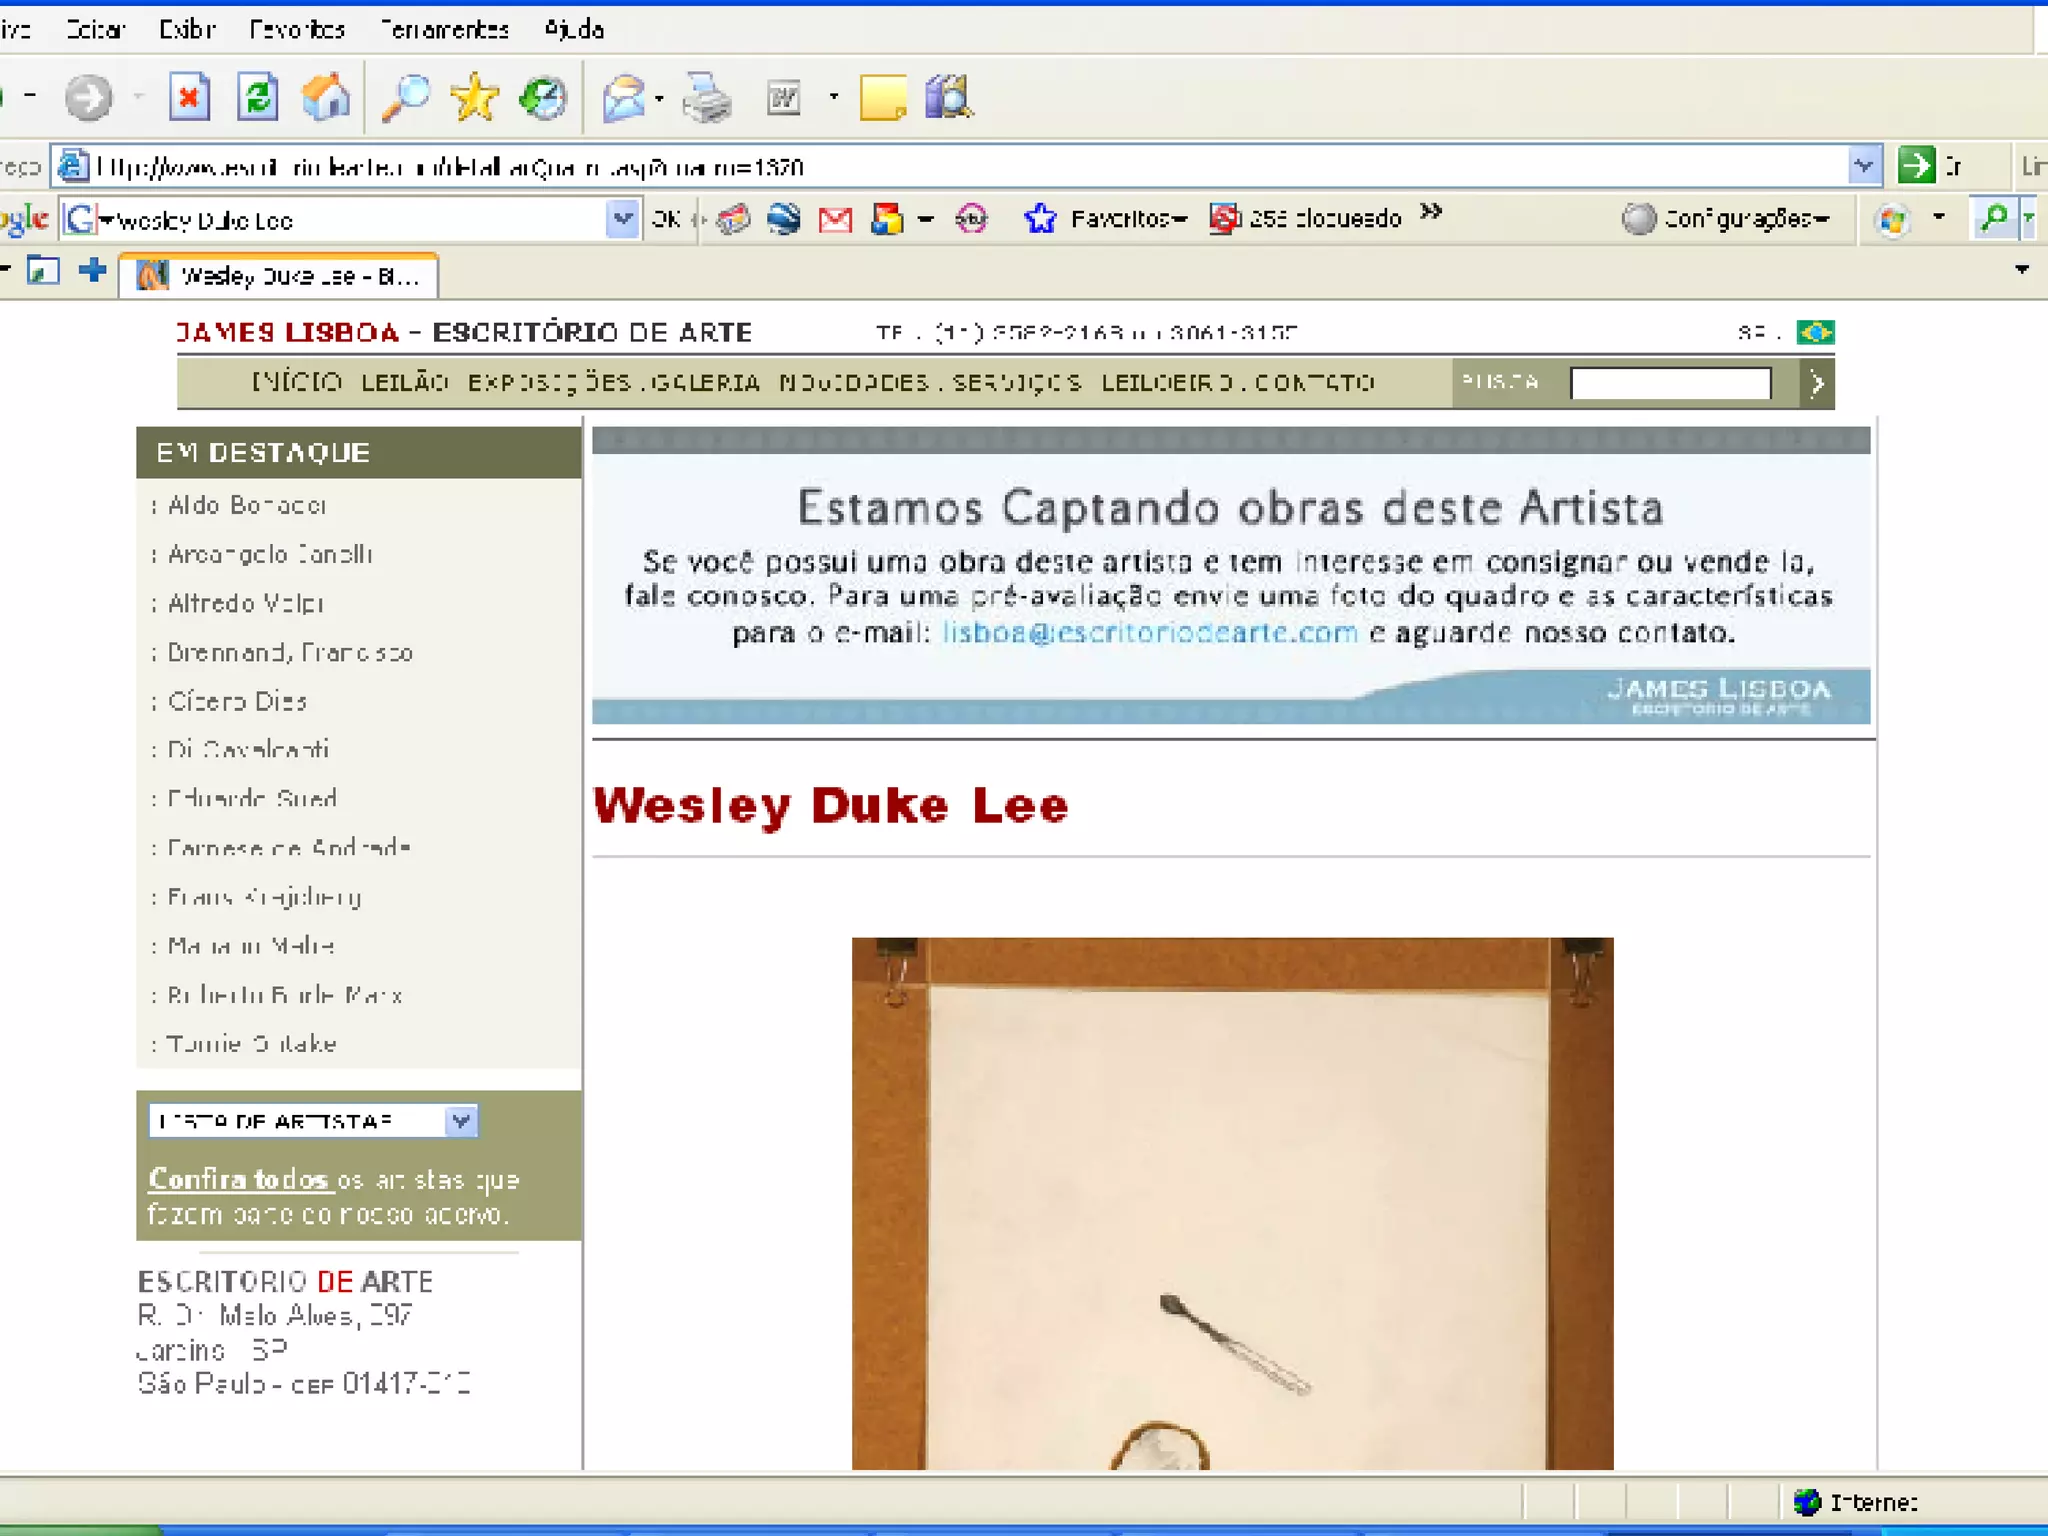2048x1536 pixels.
Task: Open Search with magnifier icon
Action: coord(405,98)
